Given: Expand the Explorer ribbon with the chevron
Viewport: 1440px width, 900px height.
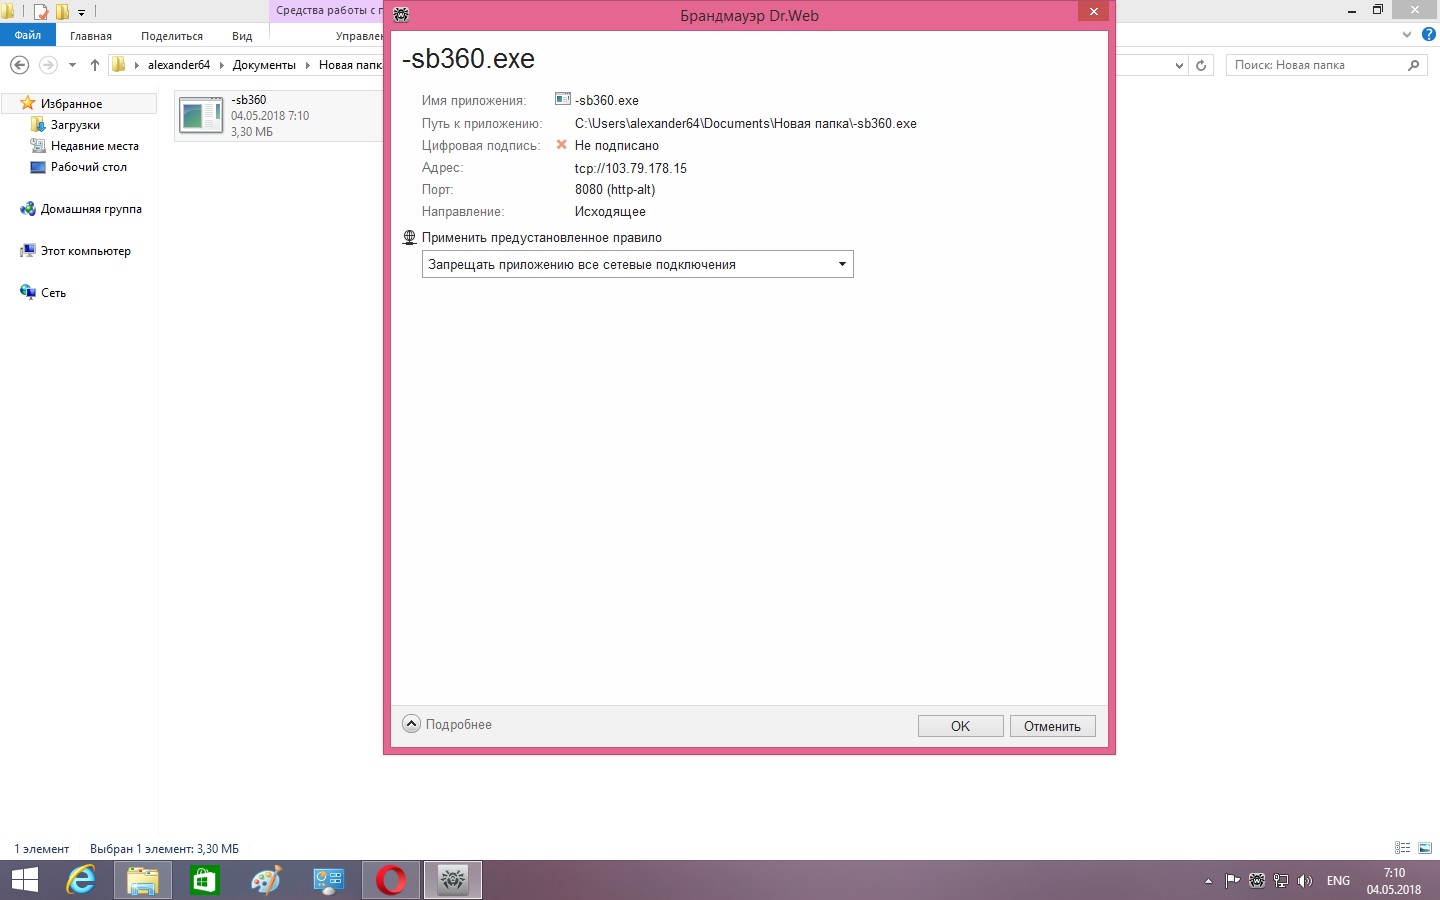Looking at the screenshot, I should [1408, 35].
